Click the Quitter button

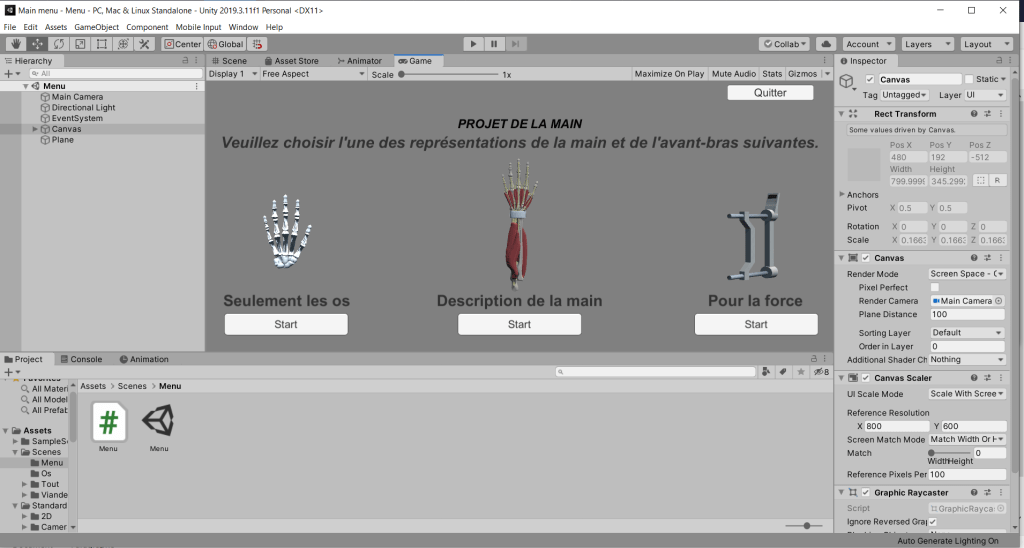[x=770, y=93]
